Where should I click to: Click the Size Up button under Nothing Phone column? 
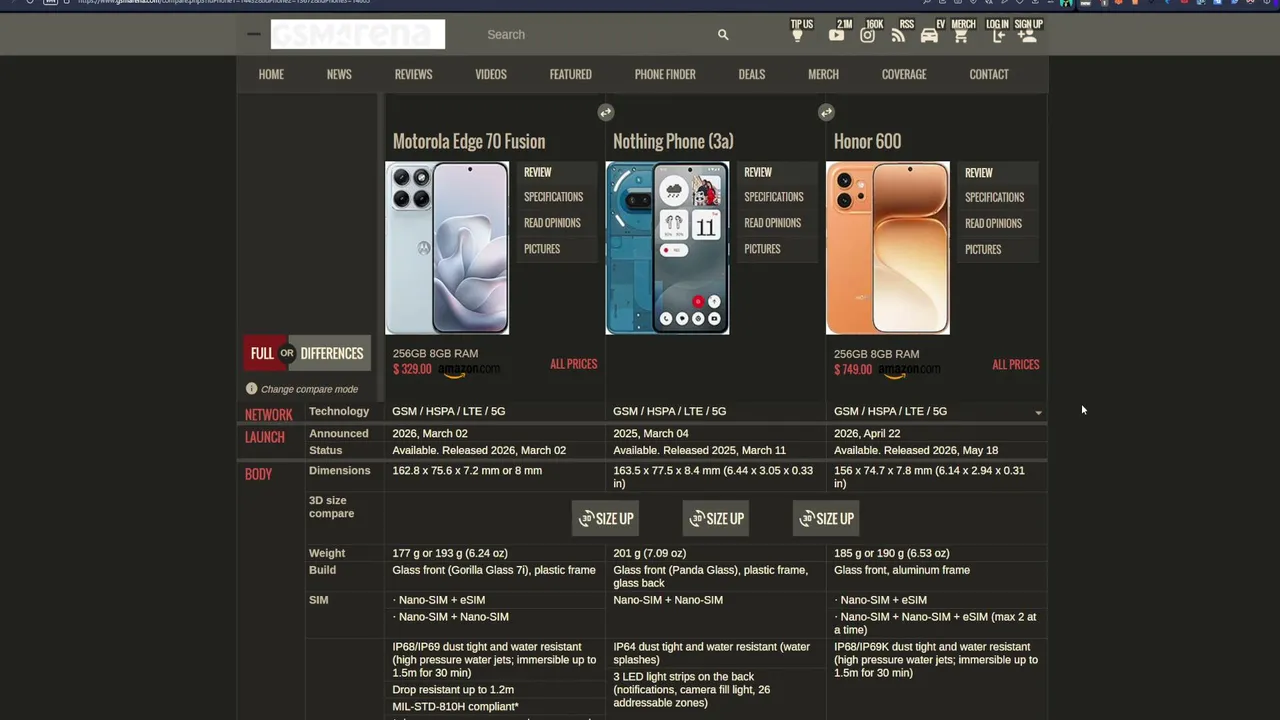[715, 518]
